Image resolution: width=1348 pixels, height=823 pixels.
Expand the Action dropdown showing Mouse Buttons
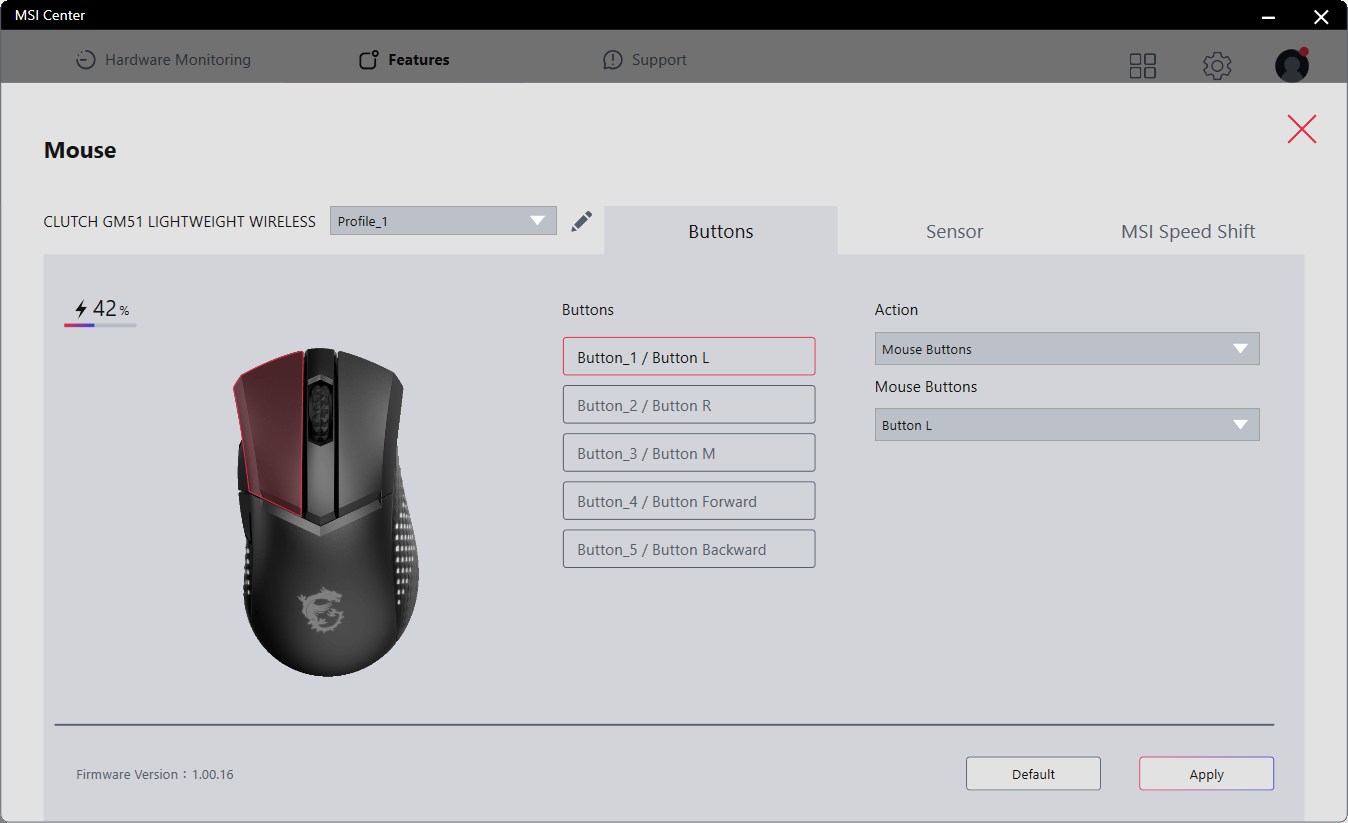click(x=1067, y=349)
